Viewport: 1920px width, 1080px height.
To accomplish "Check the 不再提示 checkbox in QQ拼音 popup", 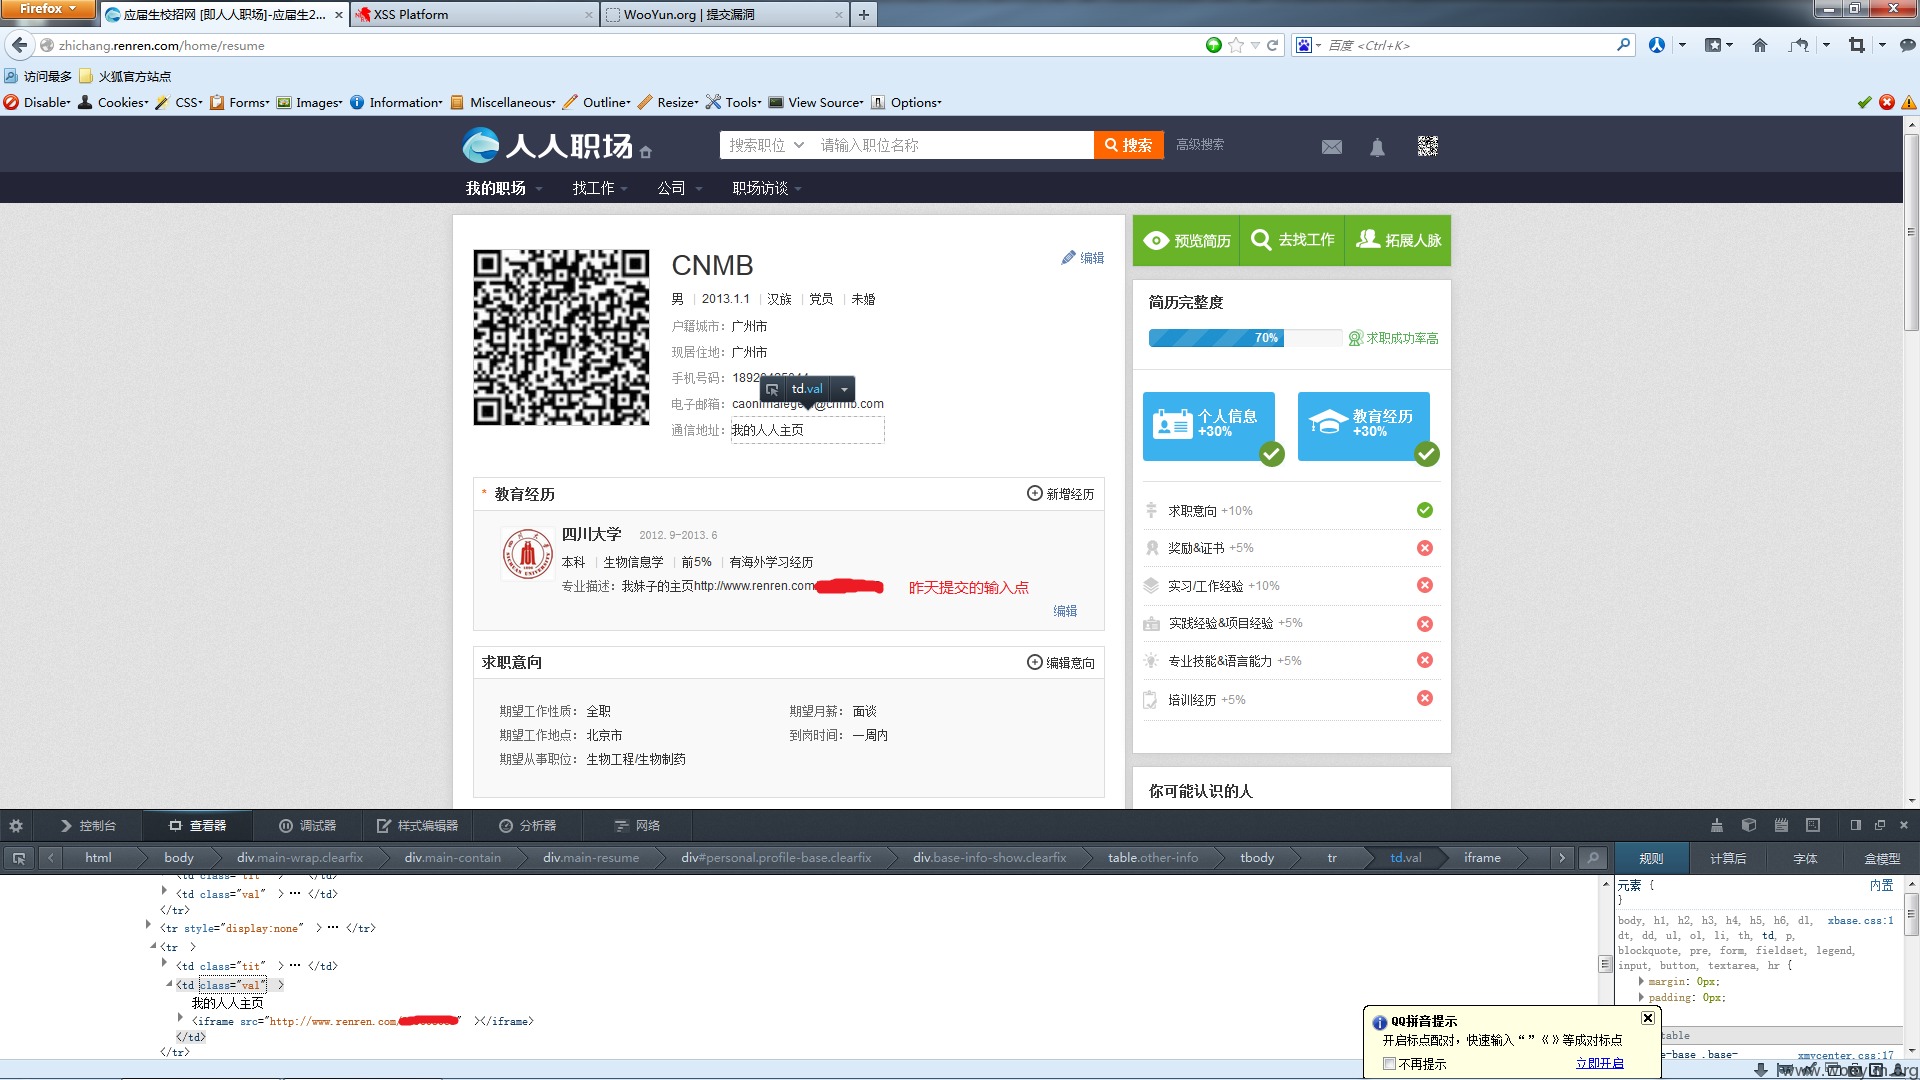I will click(x=1389, y=1064).
